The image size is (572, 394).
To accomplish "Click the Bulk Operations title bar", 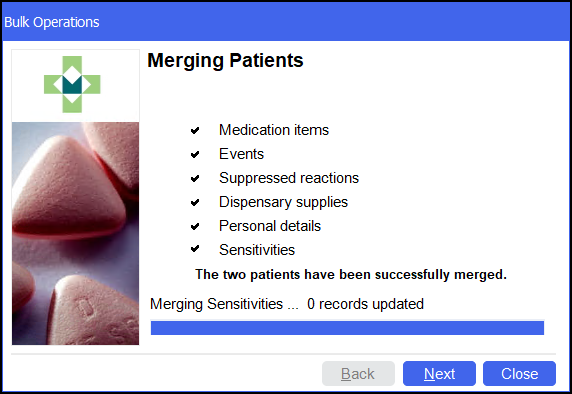I will [286, 22].
